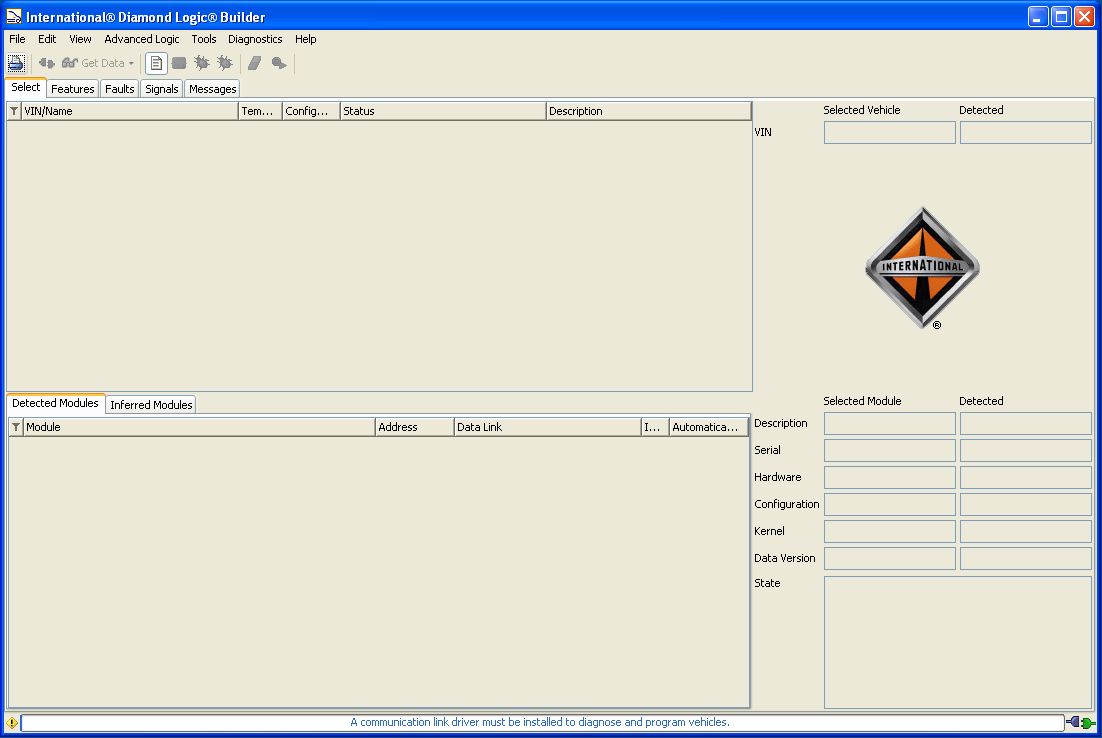
Task: Click the Detected Serial field
Action: 1026,451
